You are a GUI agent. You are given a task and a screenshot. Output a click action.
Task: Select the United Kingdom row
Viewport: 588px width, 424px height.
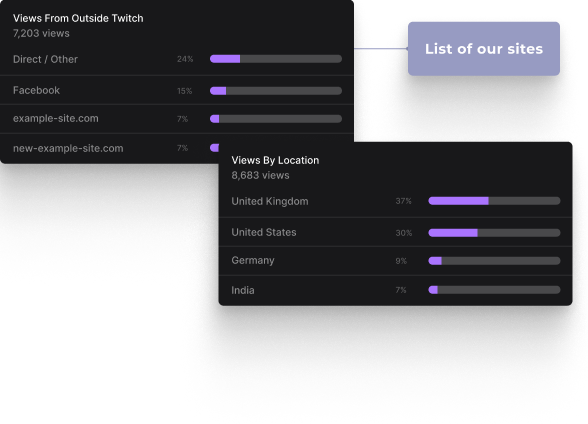[396, 201]
